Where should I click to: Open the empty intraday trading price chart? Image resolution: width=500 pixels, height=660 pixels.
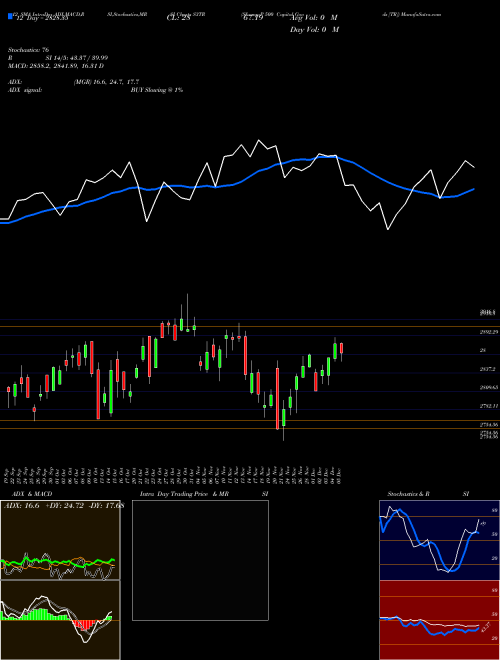[200, 560]
